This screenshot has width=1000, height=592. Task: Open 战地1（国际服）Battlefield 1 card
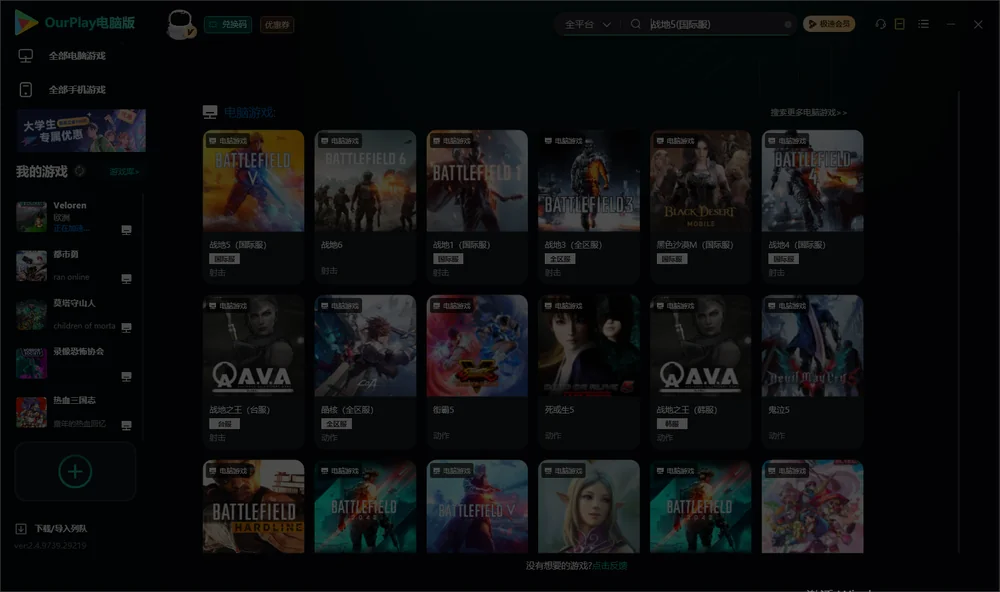[477, 207]
